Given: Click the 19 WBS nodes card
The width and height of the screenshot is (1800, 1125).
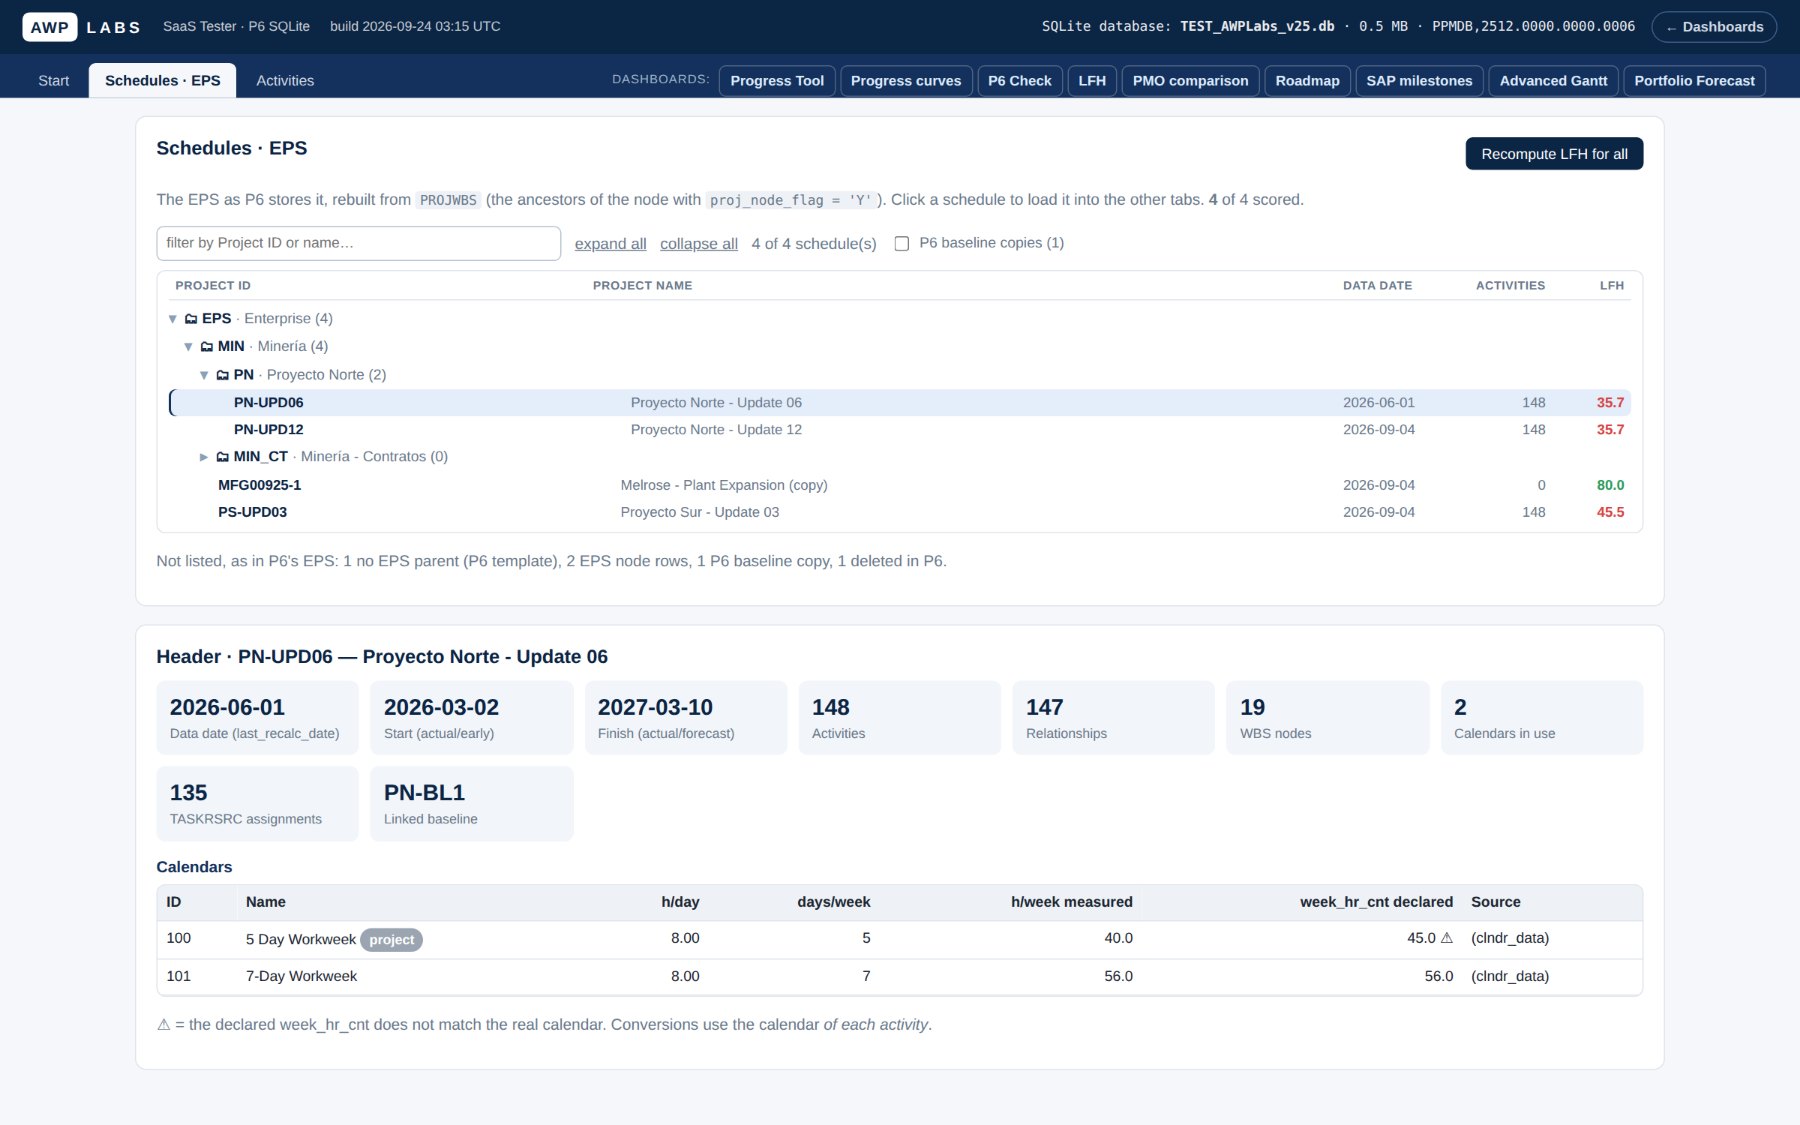Looking at the screenshot, I should coord(1327,718).
